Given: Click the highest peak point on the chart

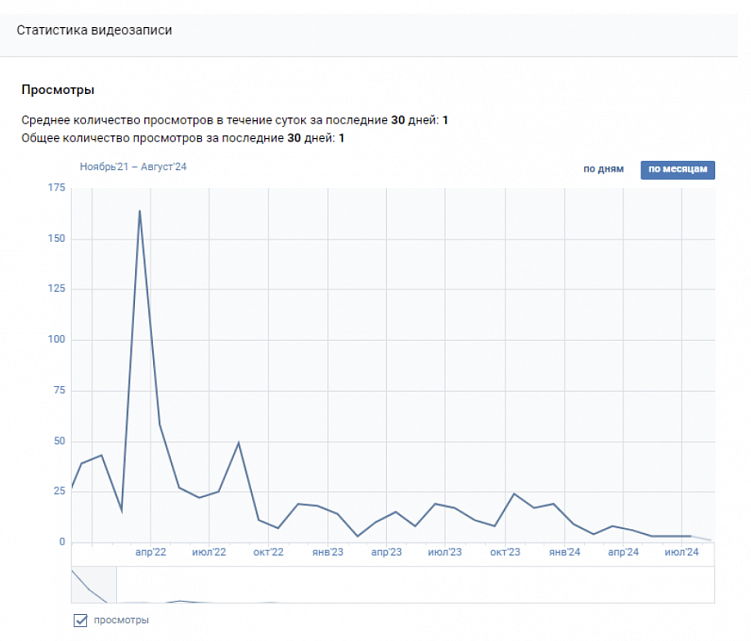Looking at the screenshot, I should tap(140, 210).
